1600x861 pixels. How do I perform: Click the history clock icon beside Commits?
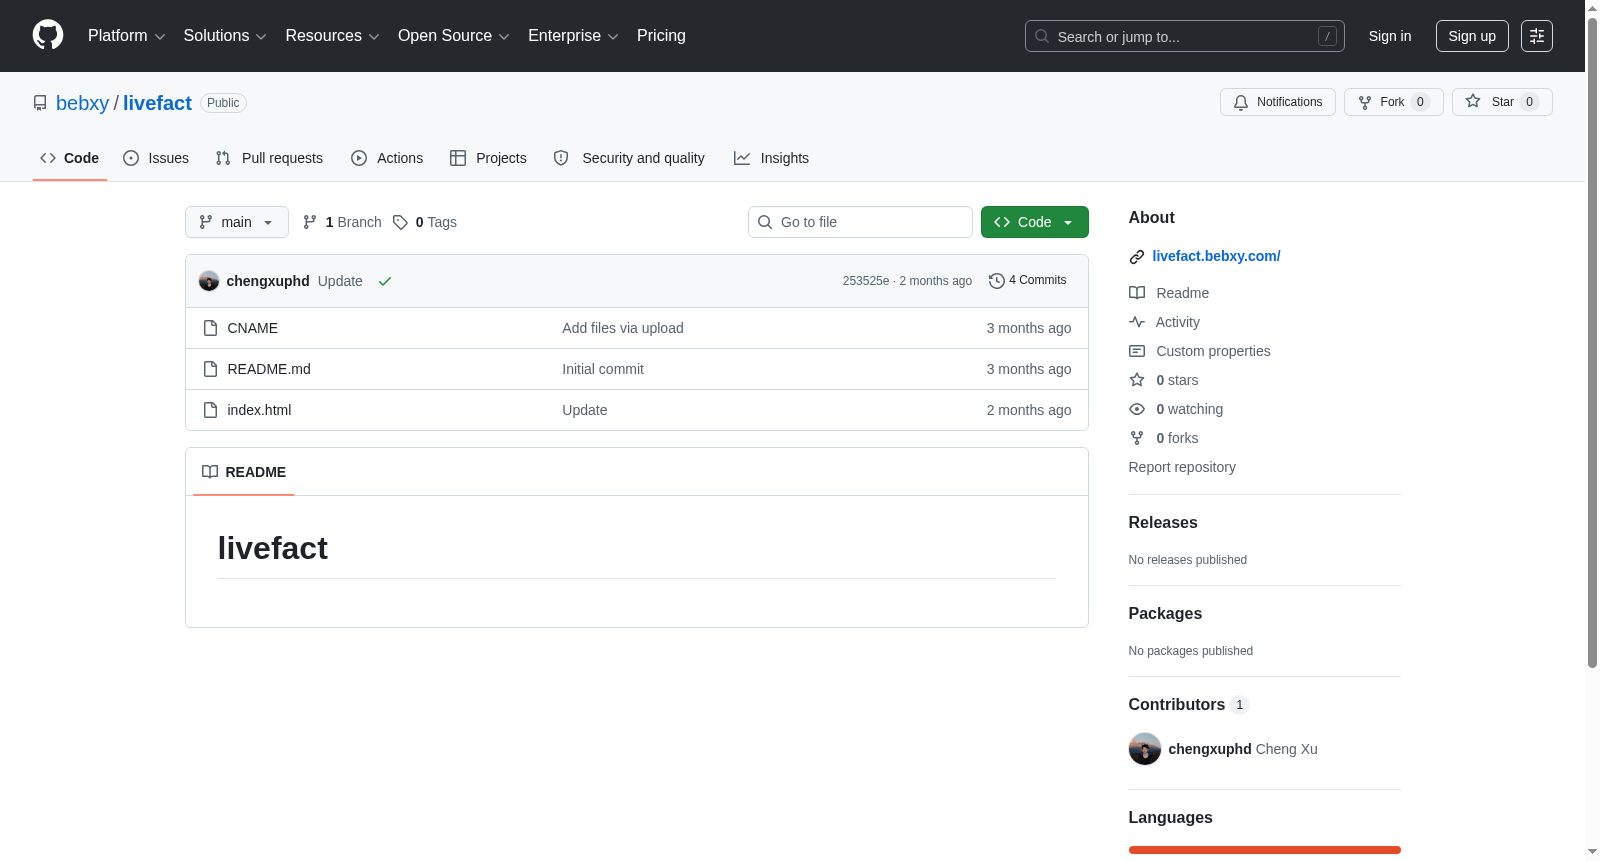[996, 281]
